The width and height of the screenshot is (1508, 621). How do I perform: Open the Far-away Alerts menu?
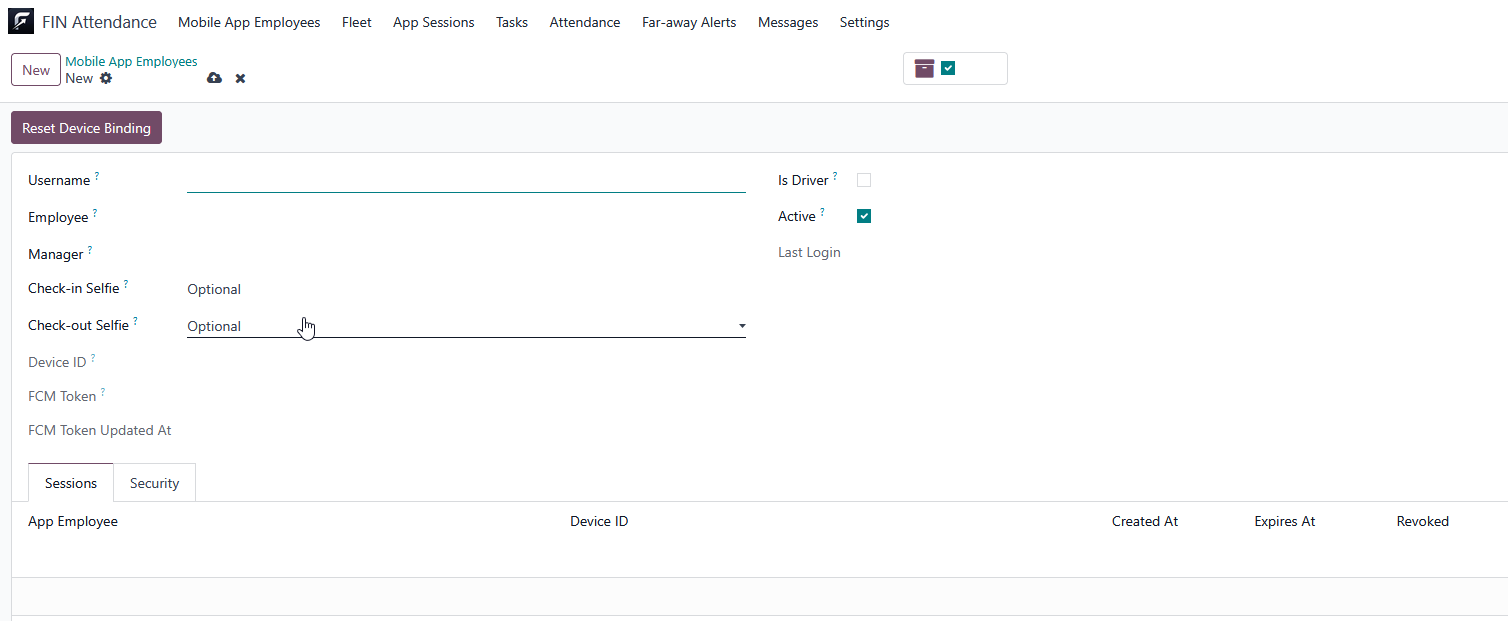pyautogui.click(x=688, y=22)
